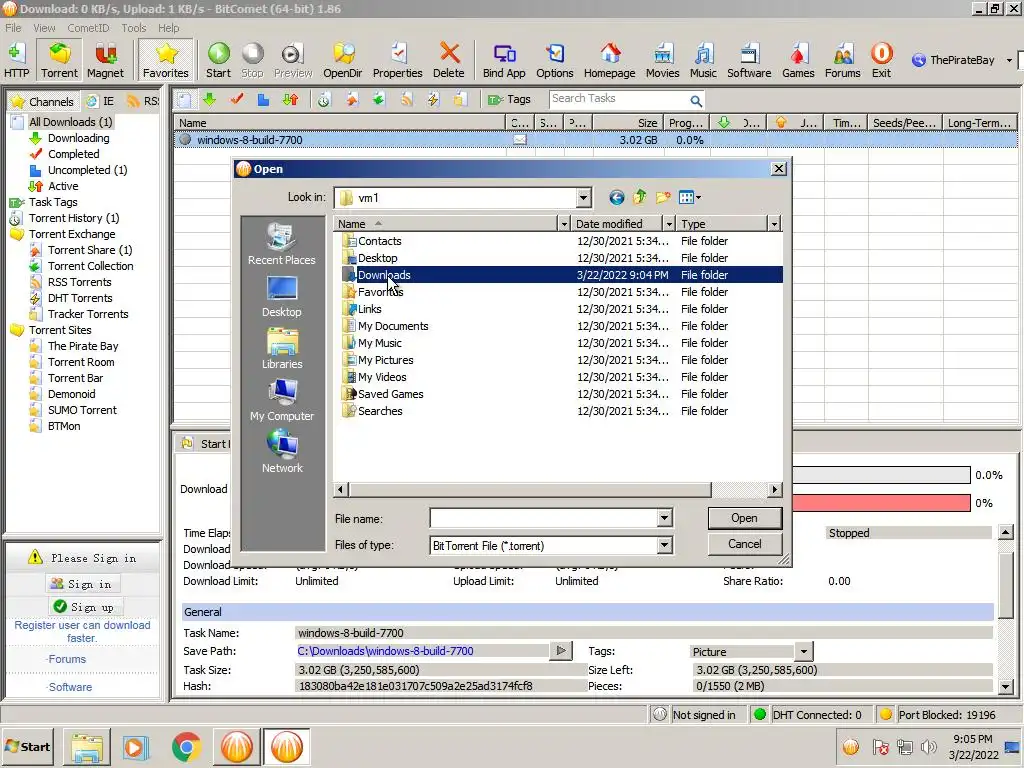The width and height of the screenshot is (1024, 768).
Task: Switch to the IE tab
Action: (x=101, y=101)
